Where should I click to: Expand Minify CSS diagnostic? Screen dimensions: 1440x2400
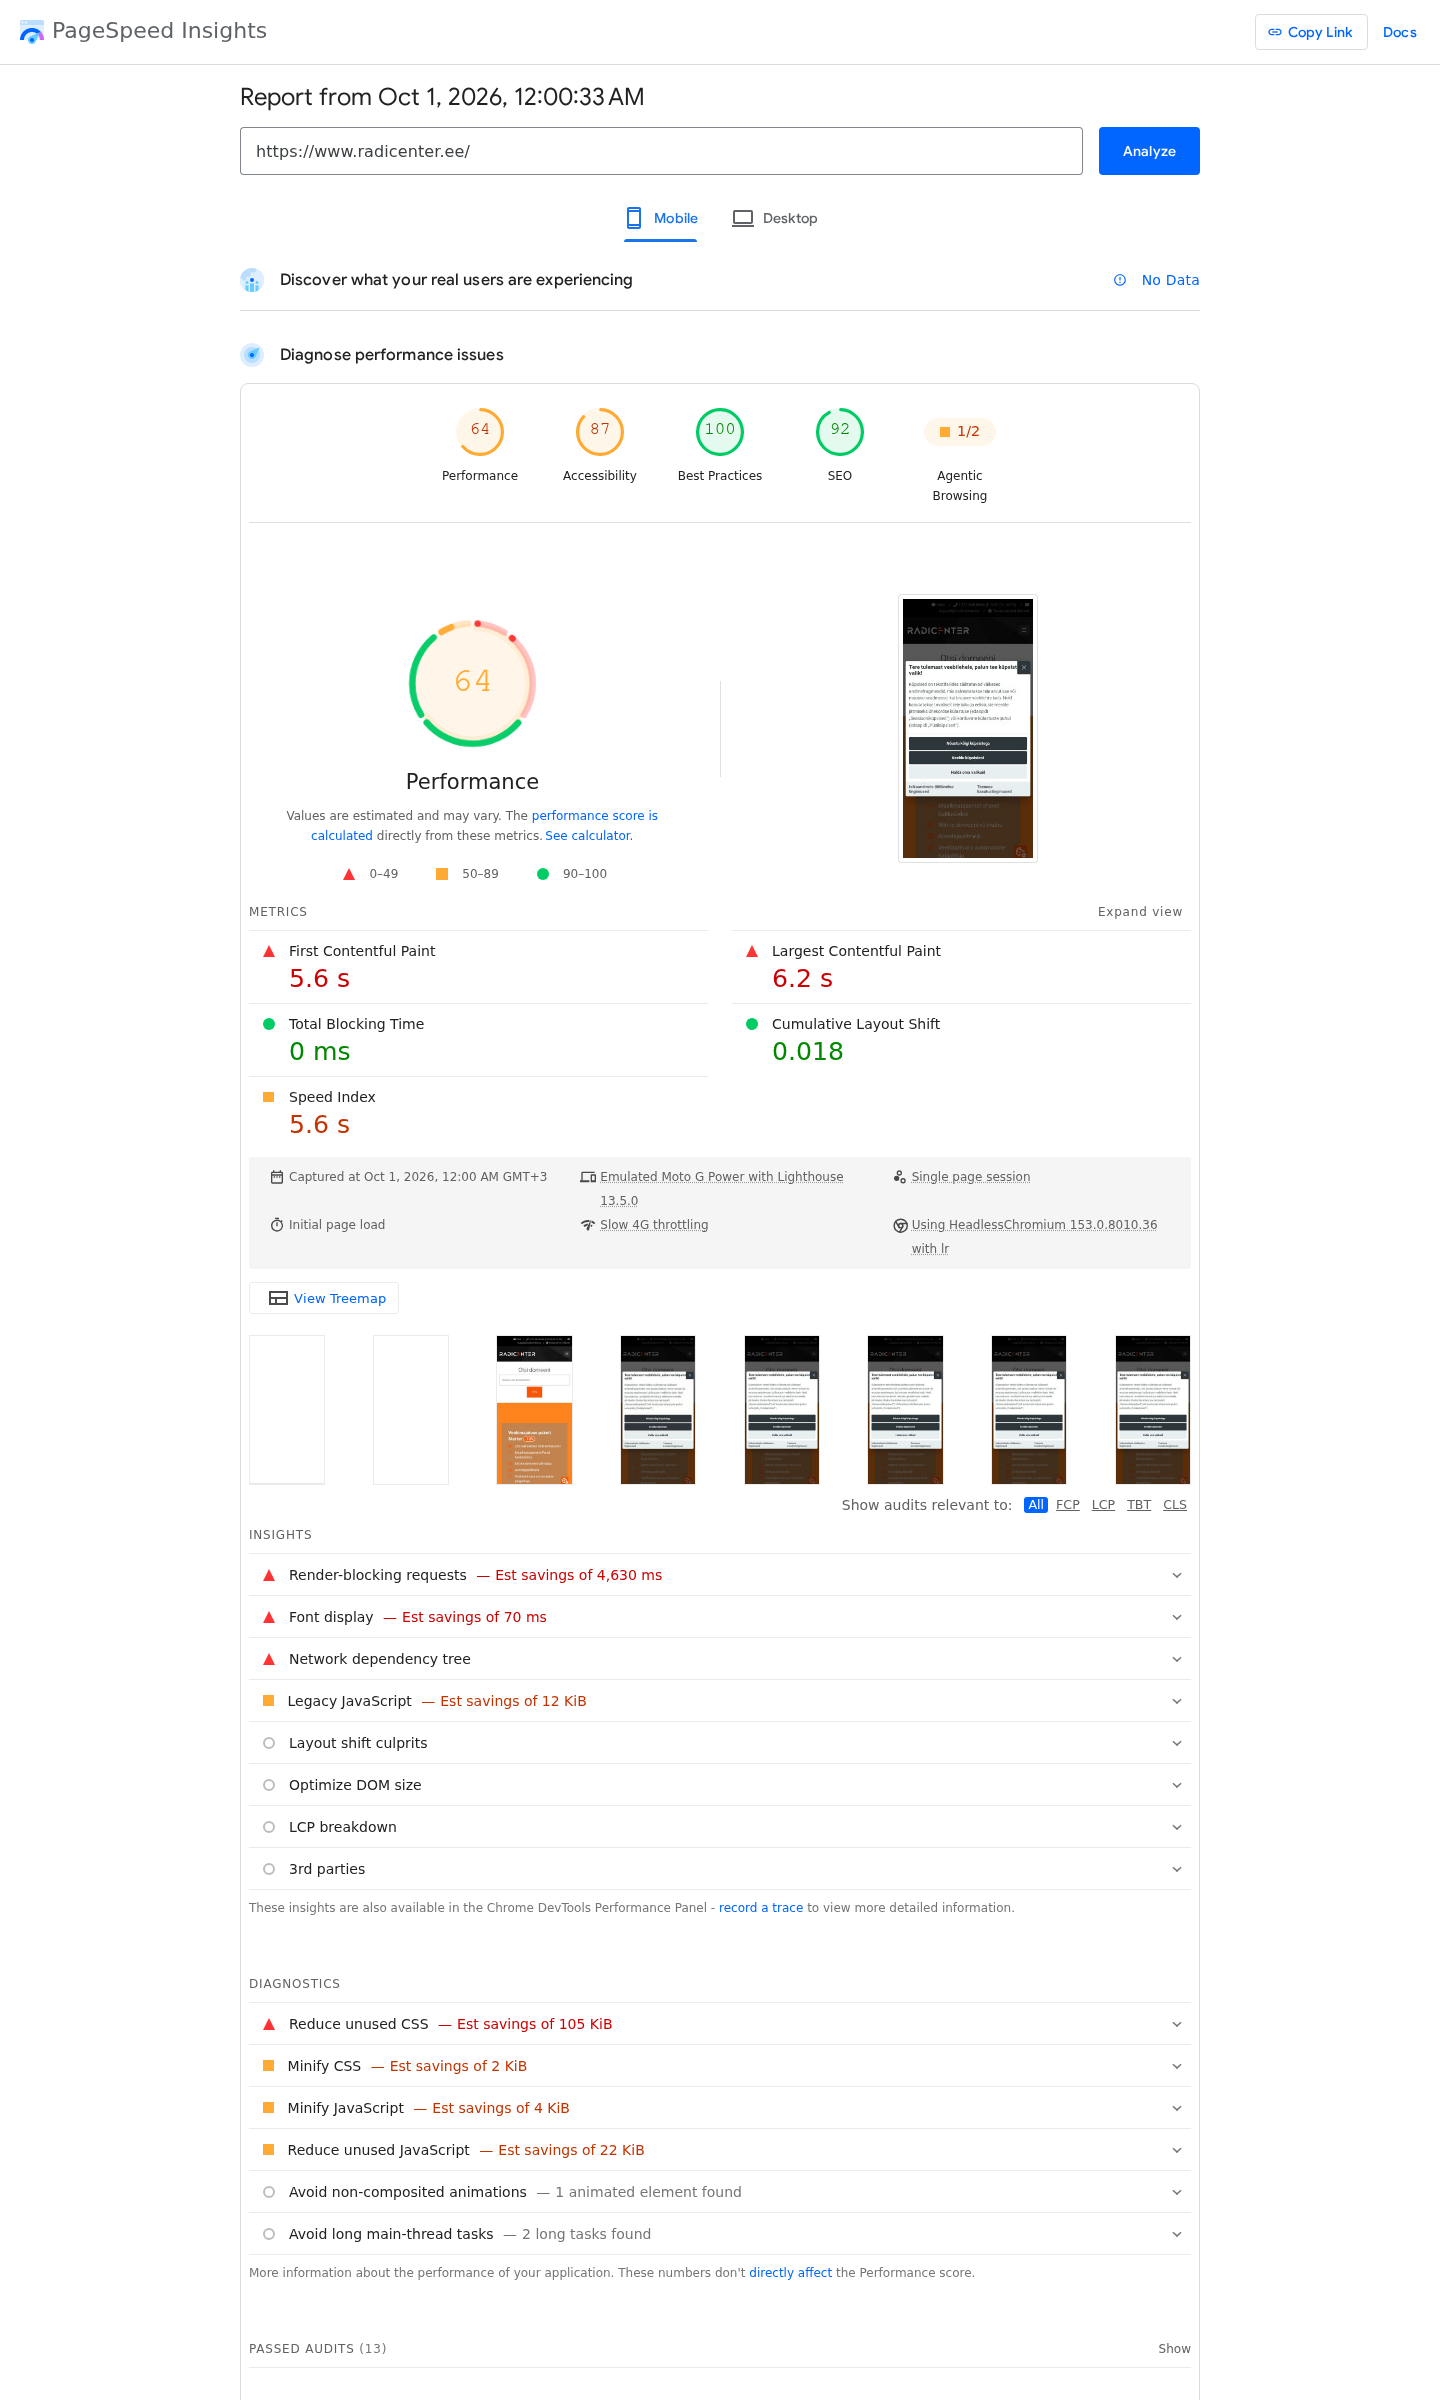tap(720, 2066)
